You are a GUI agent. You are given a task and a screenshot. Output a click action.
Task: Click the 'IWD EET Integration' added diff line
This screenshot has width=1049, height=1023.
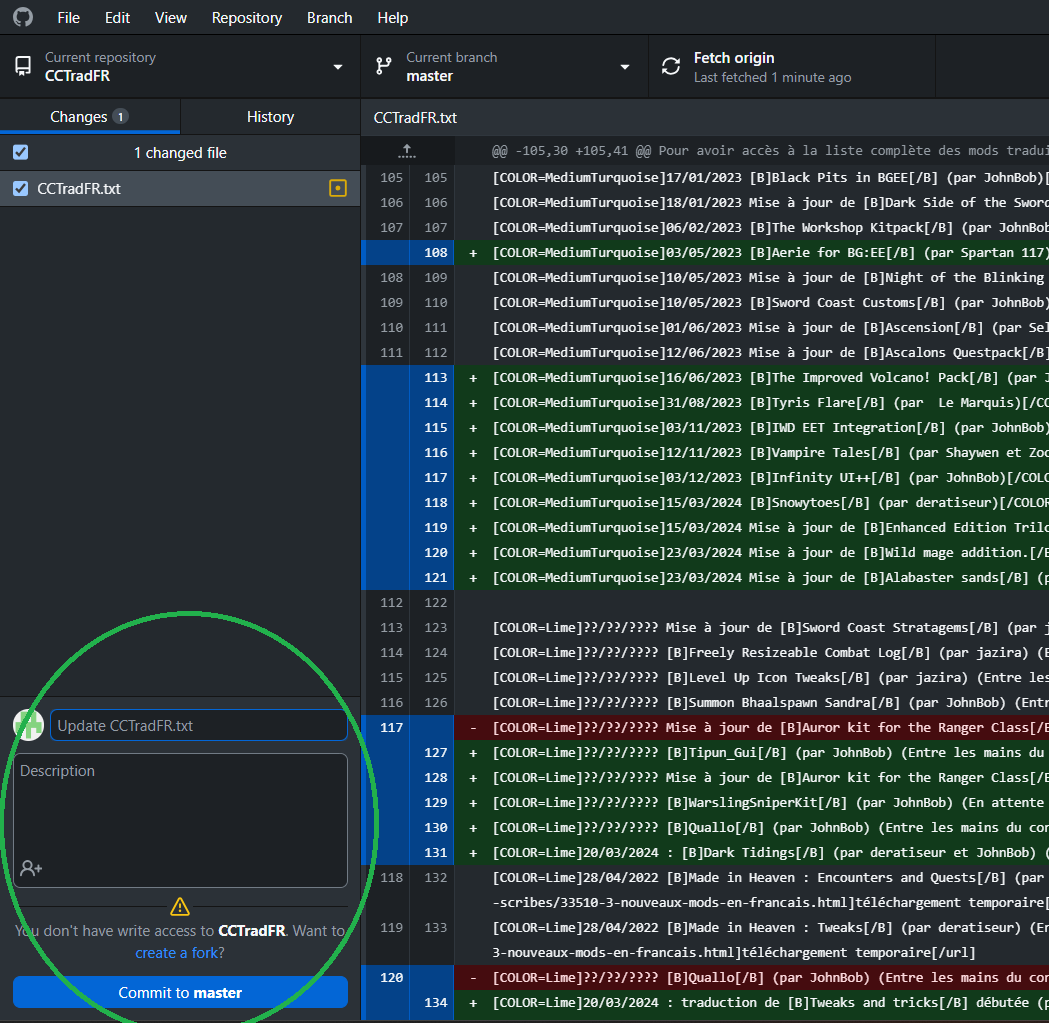752,428
